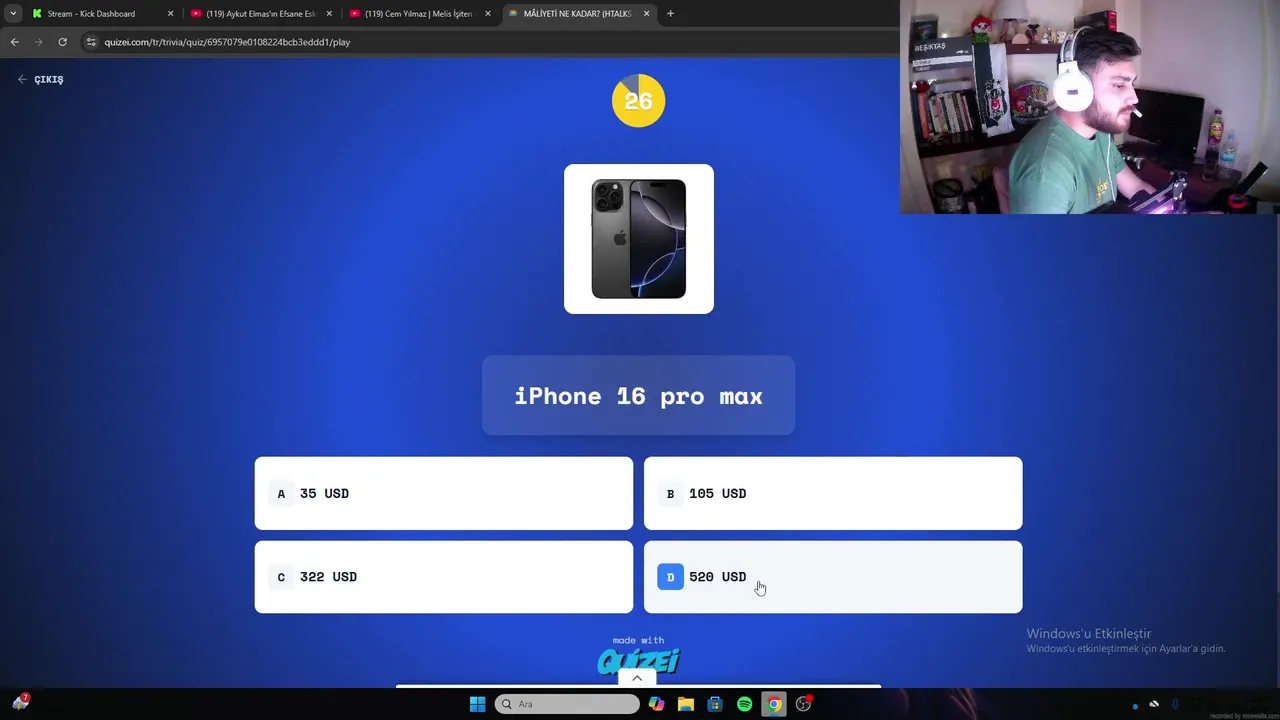
Task: Open Copilot from the taskbar
Action: (656, 704)
